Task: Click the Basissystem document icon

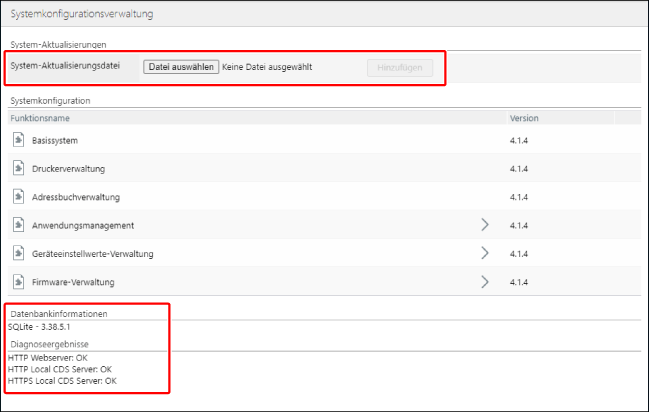Action: (x=19, y=140)
